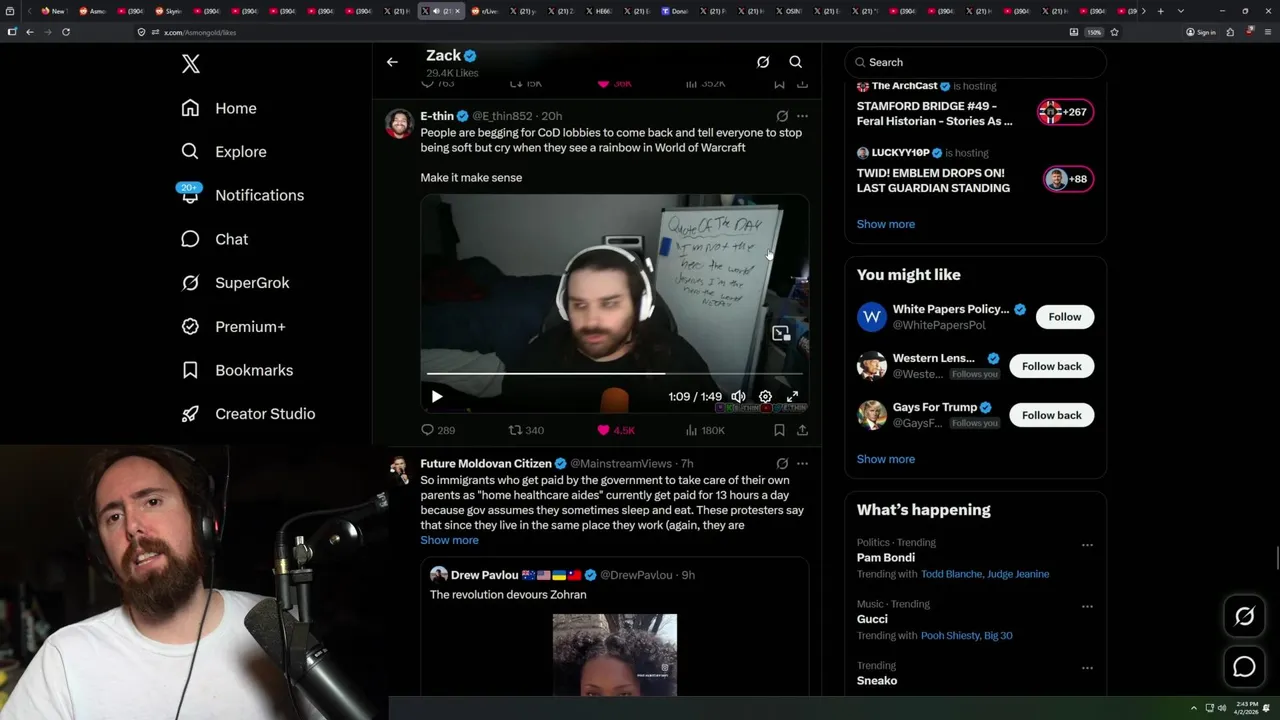Open quoted post video thumbnail

(615, 655)
